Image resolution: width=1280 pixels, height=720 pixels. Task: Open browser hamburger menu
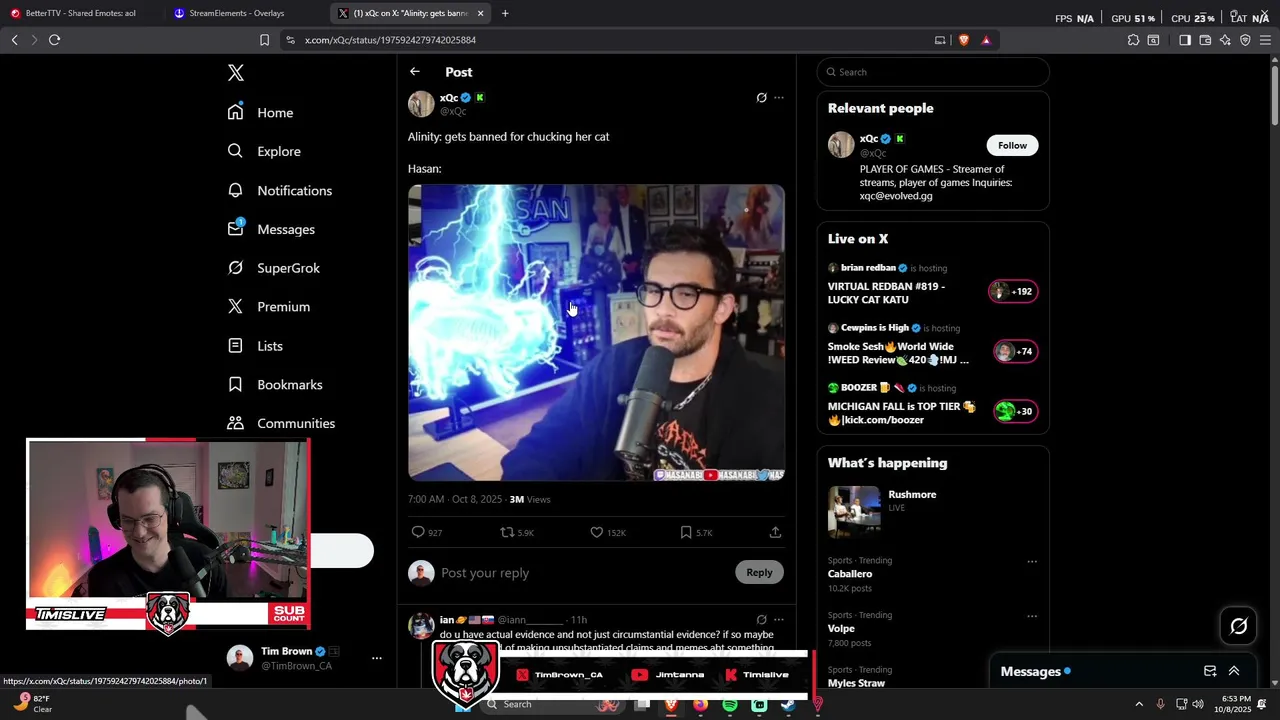click(x=1265, y=40)
